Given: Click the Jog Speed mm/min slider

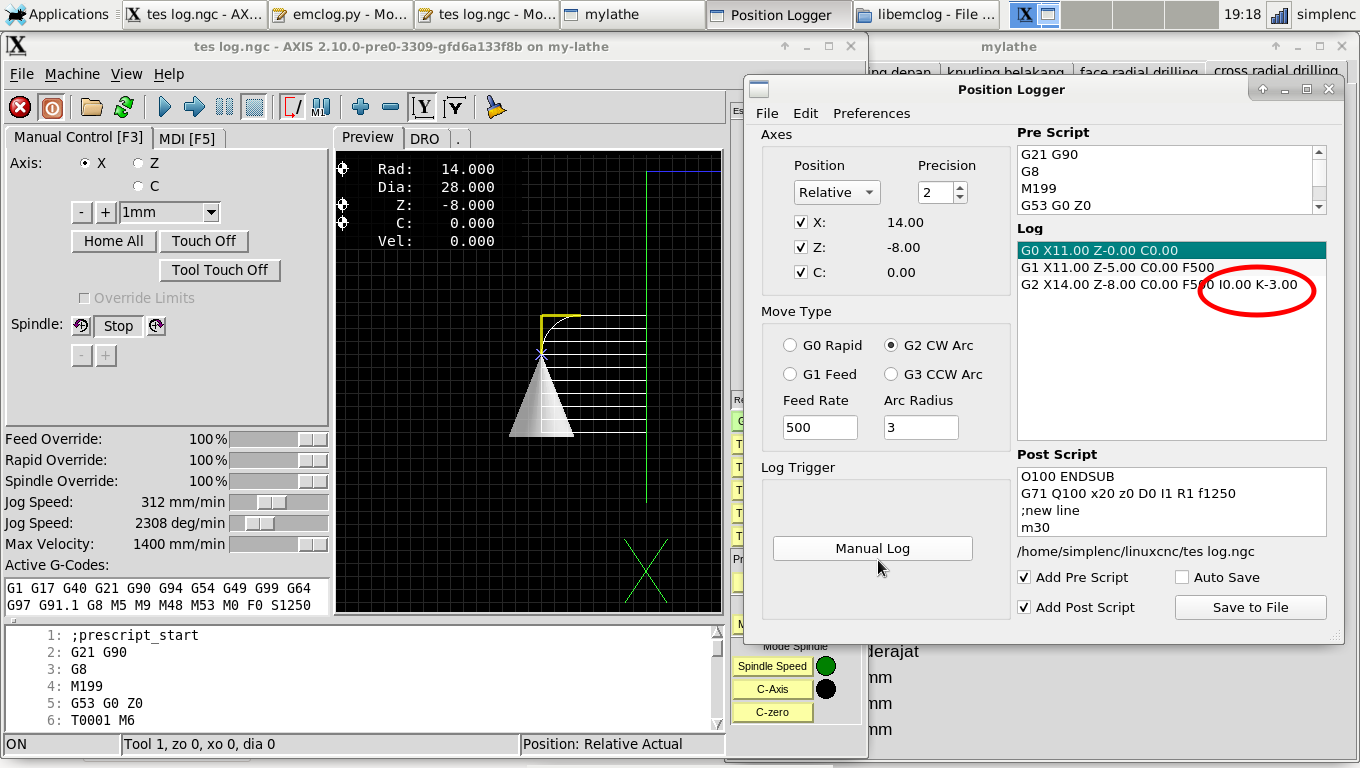Looking at the screenshot, I should [x=278, y=502].
